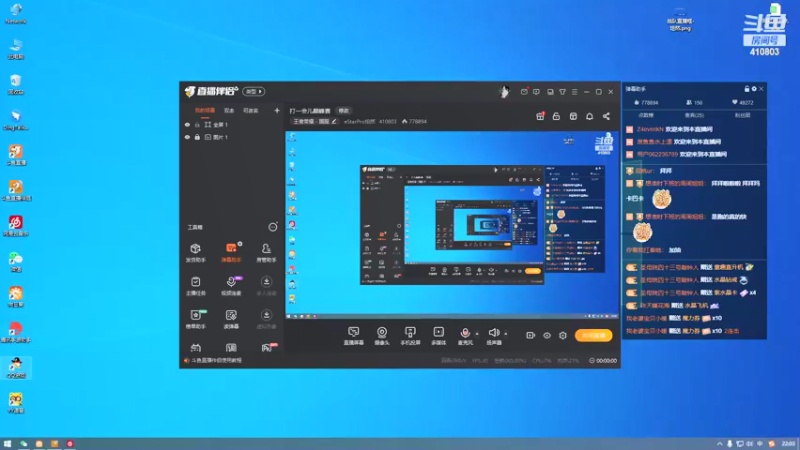This screenshot has width=800, height=450.
Task: Open the 主播任务 streamer tasks tool
Action: pos(195,286)
